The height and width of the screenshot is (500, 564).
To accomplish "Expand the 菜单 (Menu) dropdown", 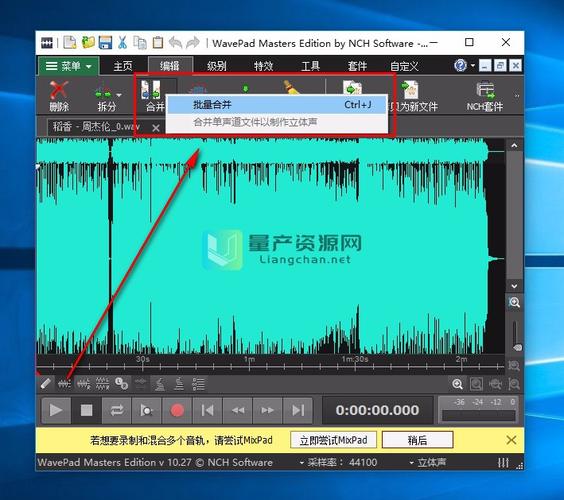I will (68, 66).
